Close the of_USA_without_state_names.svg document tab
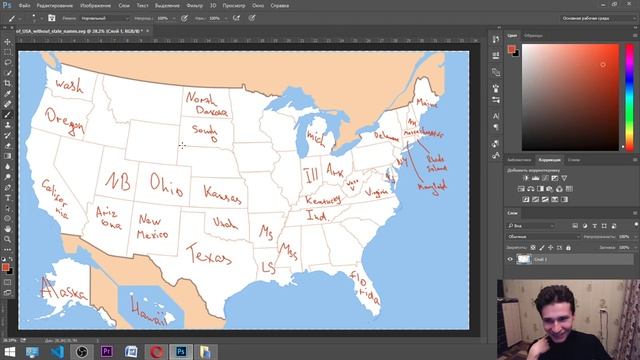This screenshot has height=360, width=640. 147,31
